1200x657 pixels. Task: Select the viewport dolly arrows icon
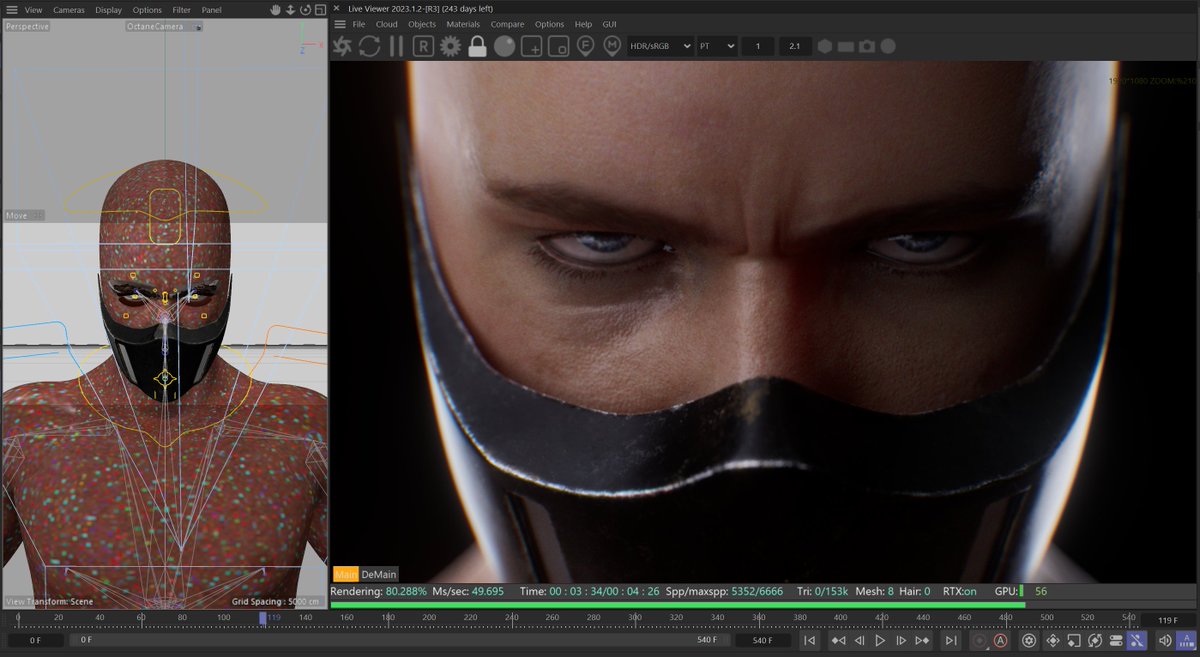(x=291, y=9)
